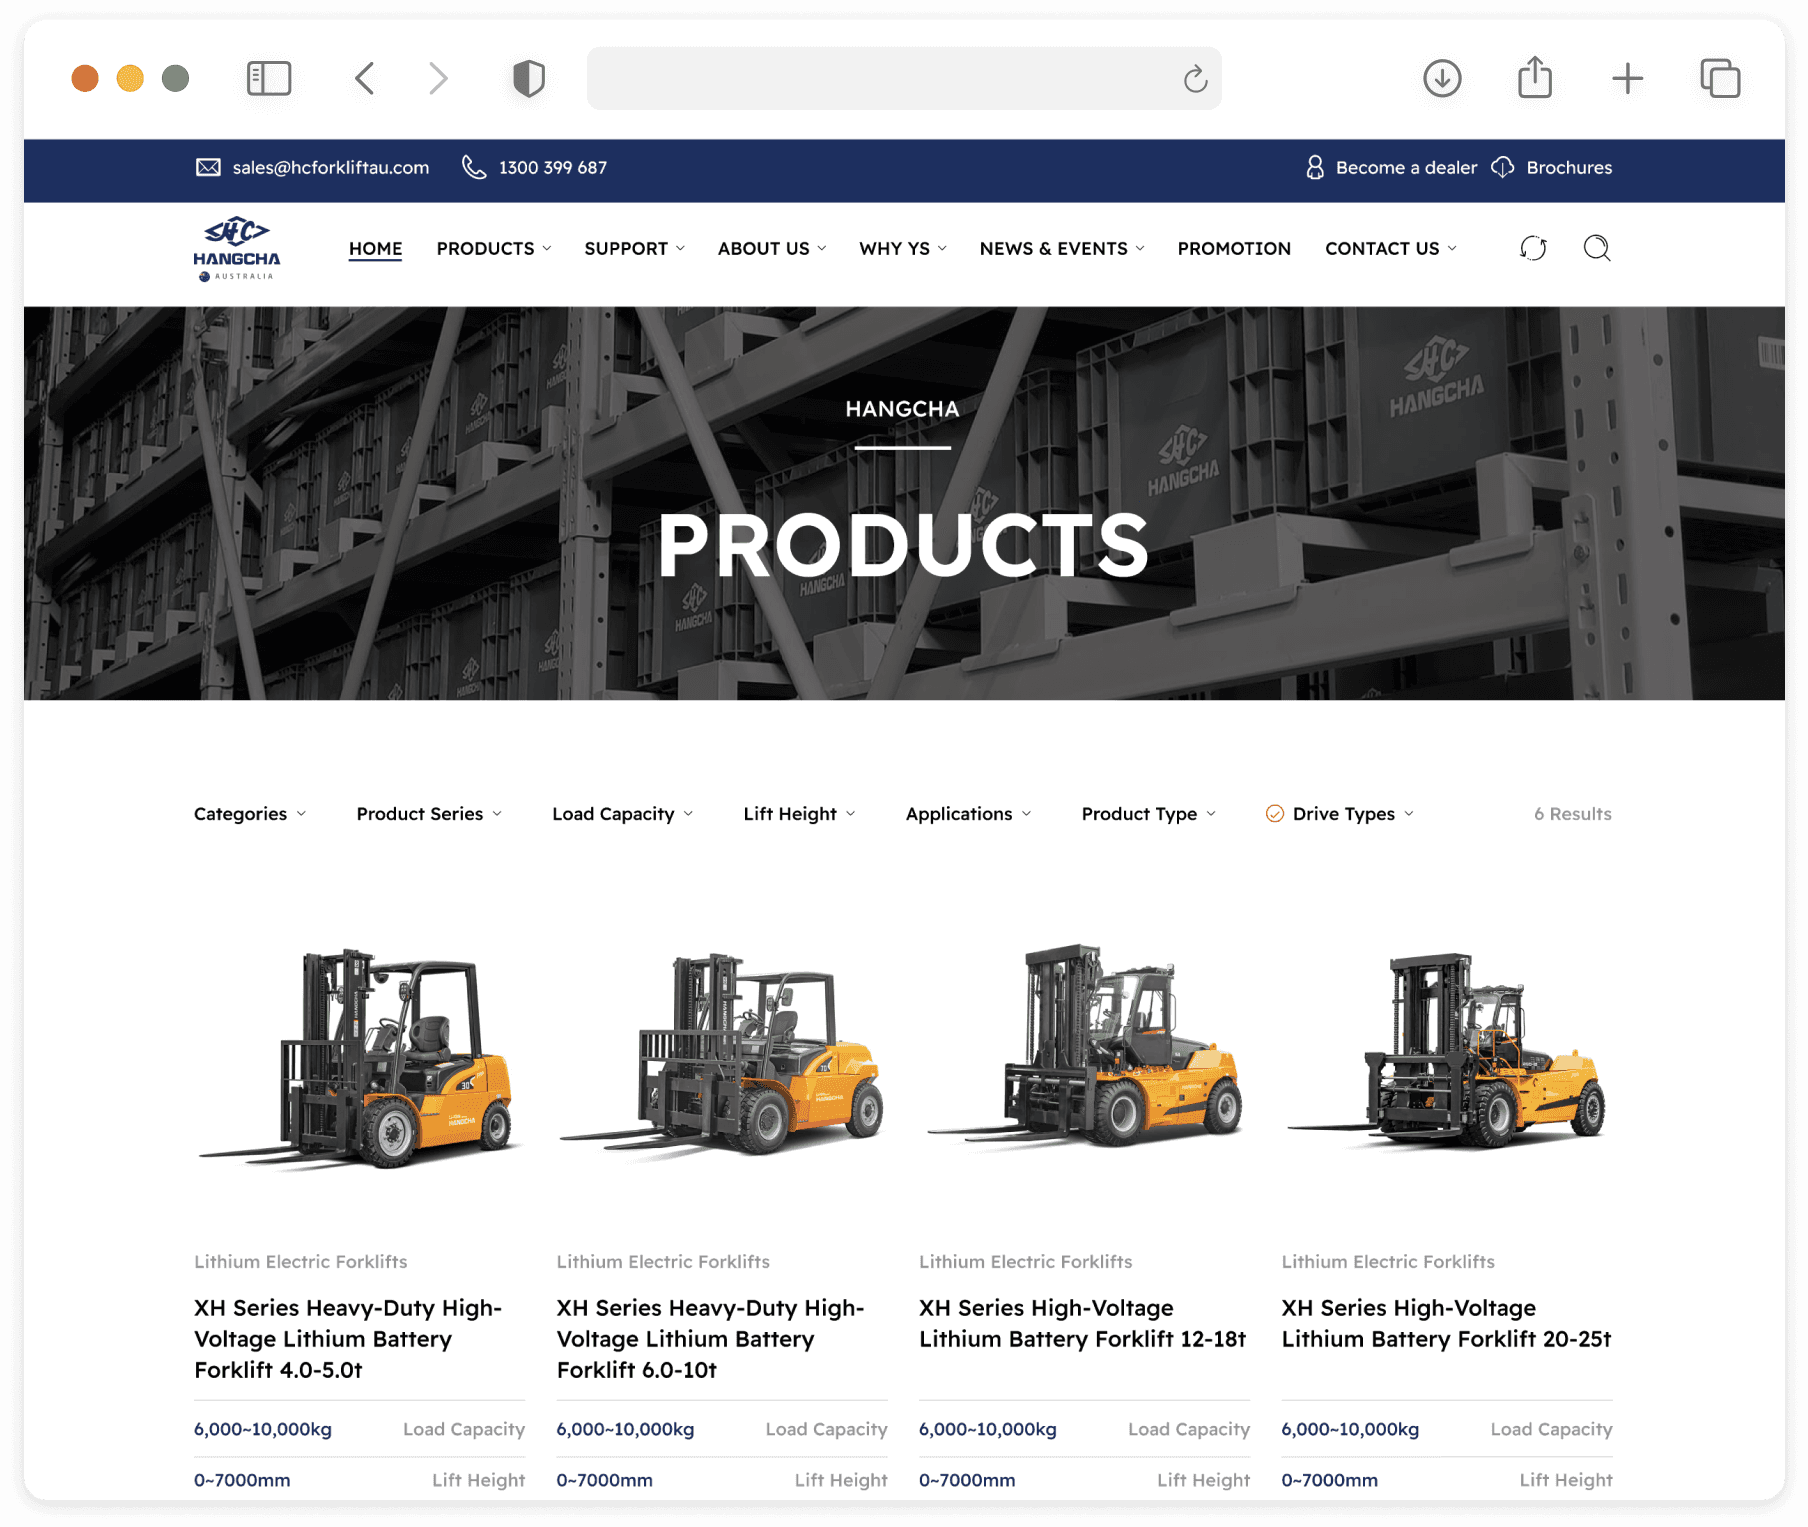Click the Become a dealer link
This screenshot has width=1808, height=1527.
[x=1391, y=168]
